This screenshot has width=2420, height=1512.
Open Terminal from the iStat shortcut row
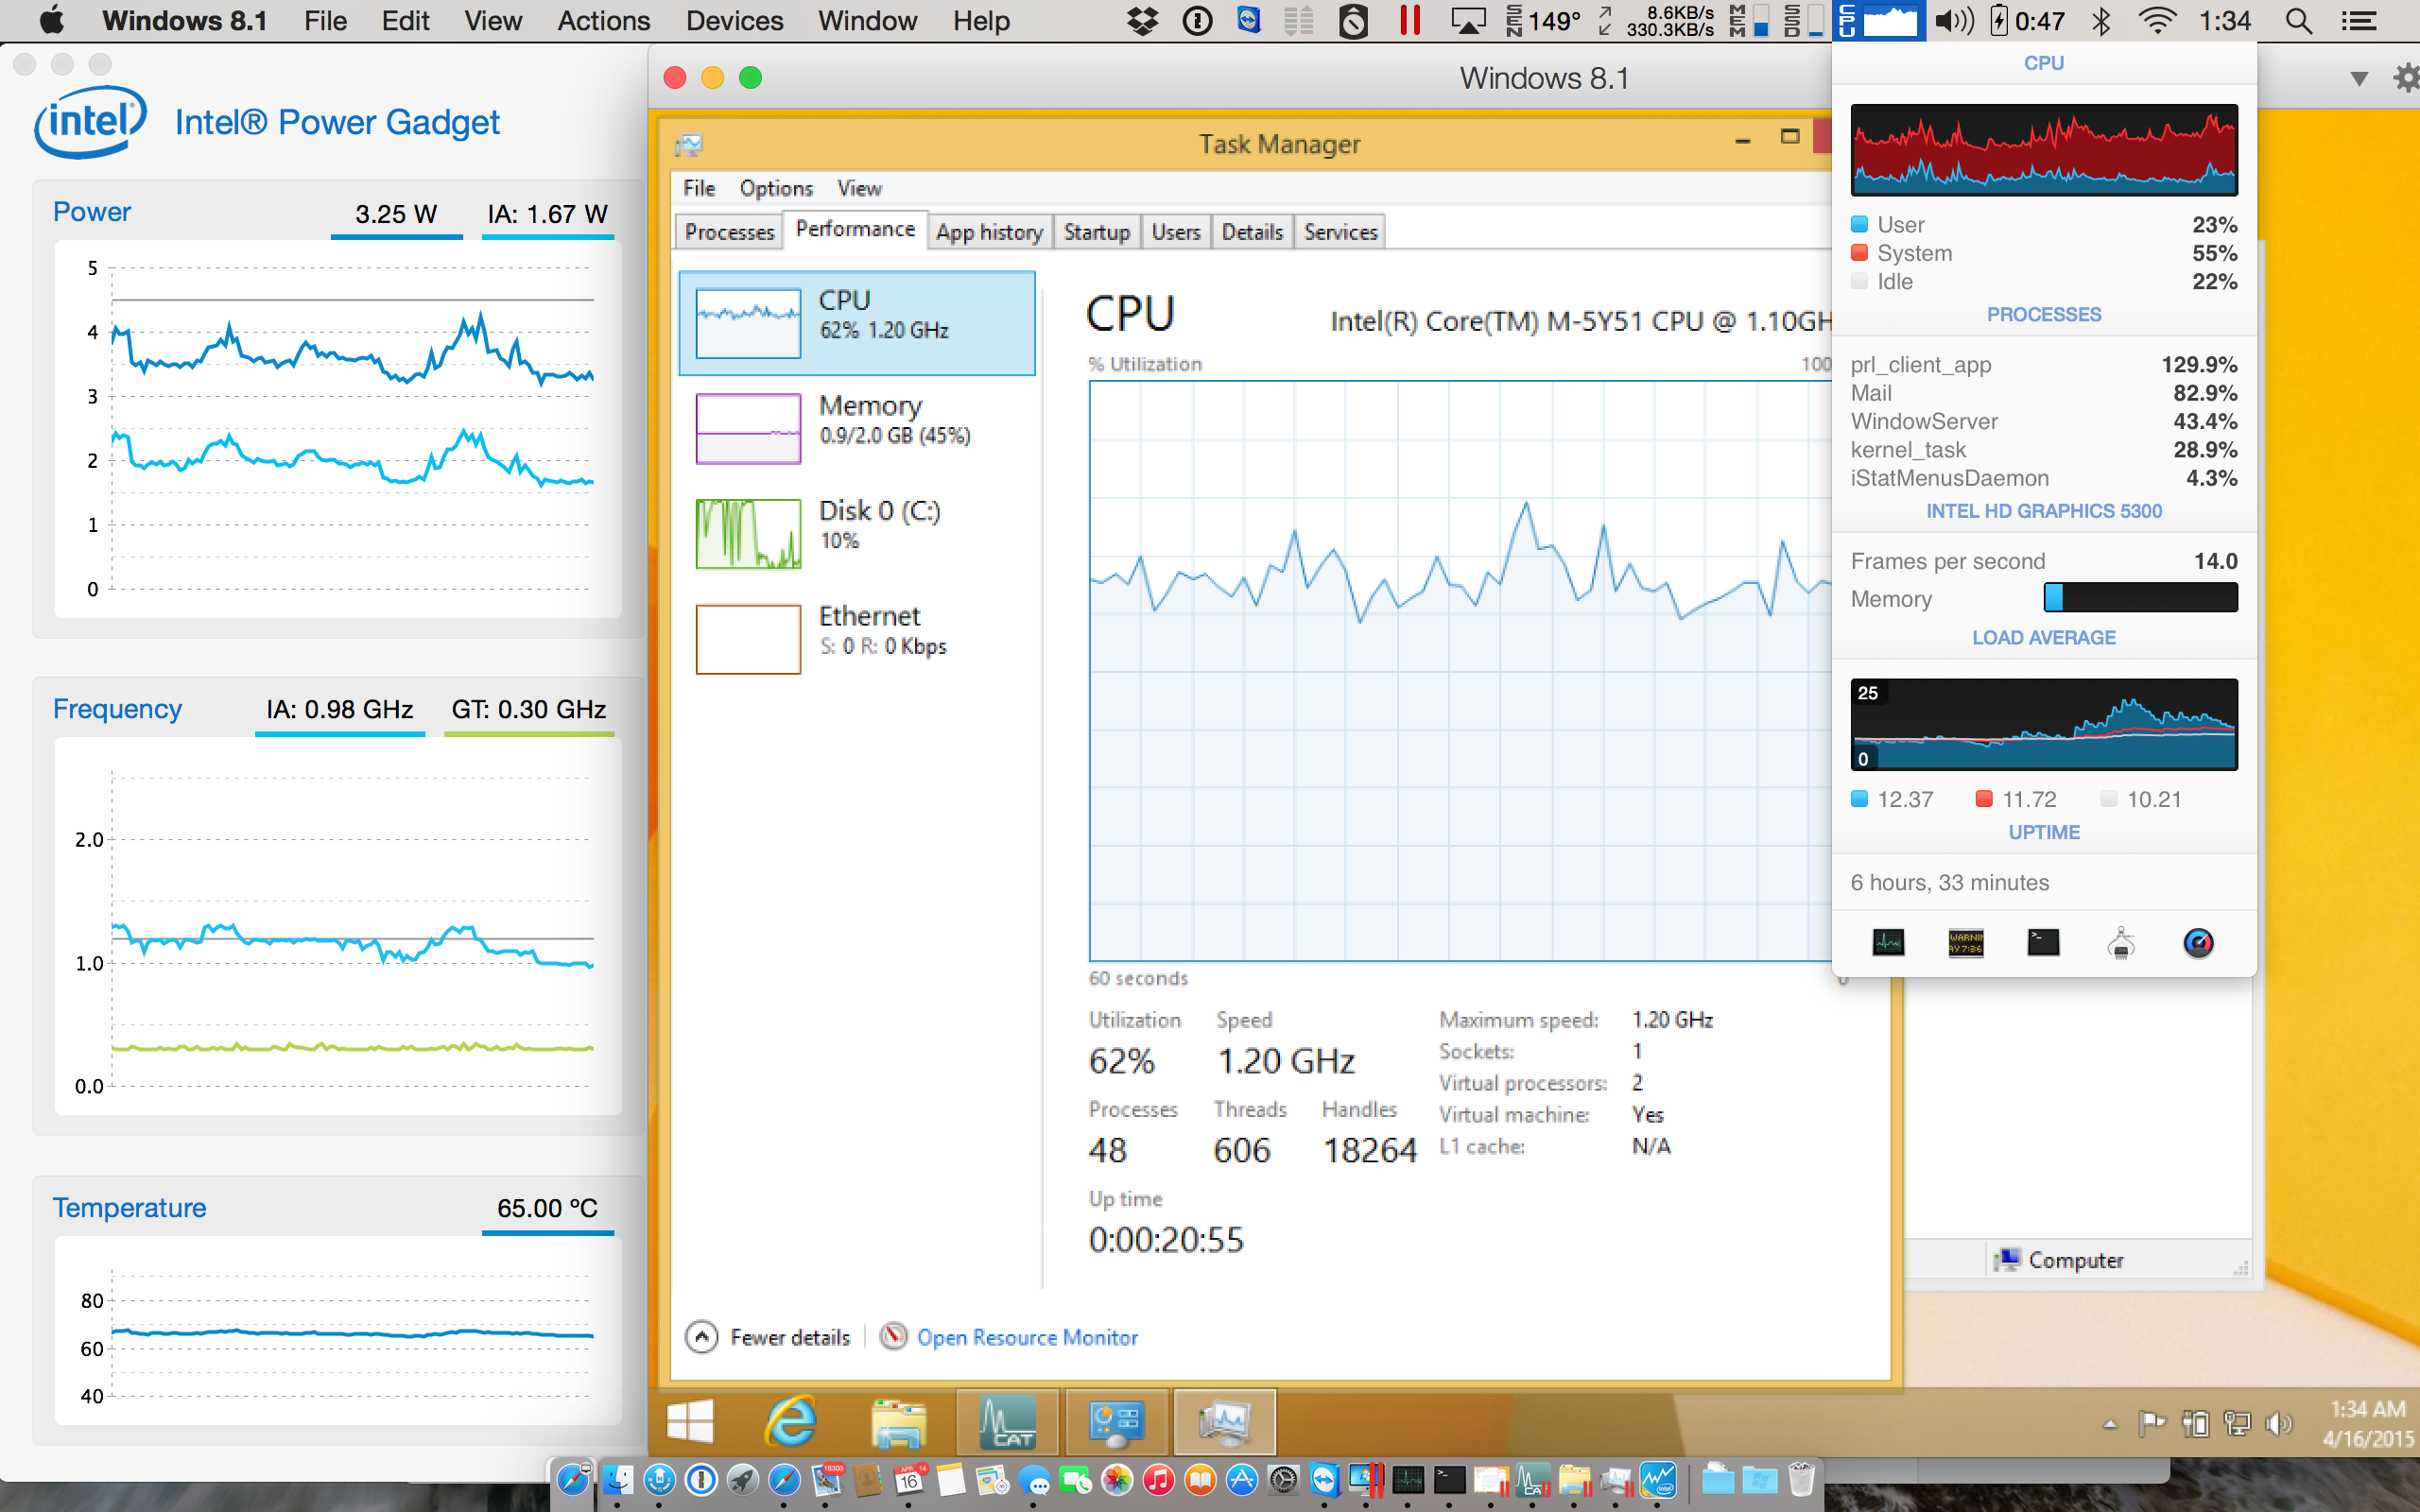click(x=2042, y=942)
